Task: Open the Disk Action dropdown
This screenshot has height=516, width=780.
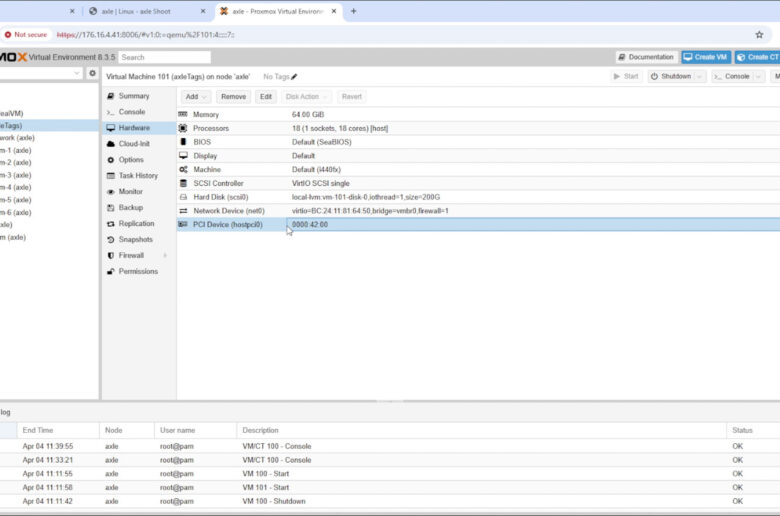Action: click(x=306, y=97)
